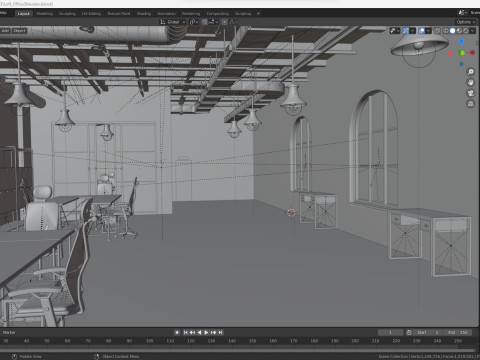Click the negative Z axis gizmo dot
This screenshot has height=360, width=480.
tap(461, 64)
